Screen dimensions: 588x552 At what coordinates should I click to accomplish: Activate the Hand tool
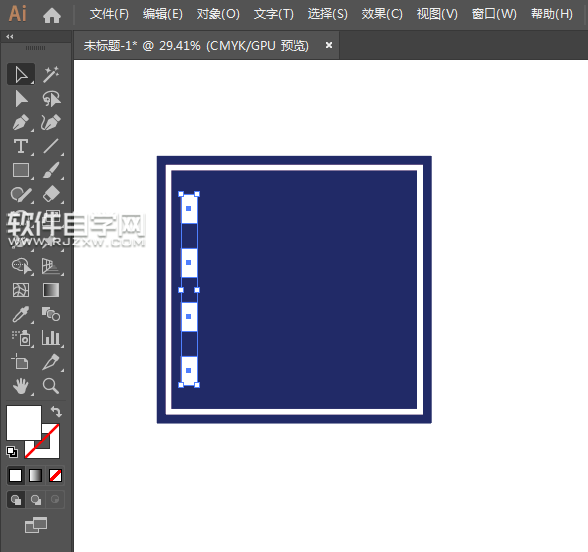[x=21, y=386]
